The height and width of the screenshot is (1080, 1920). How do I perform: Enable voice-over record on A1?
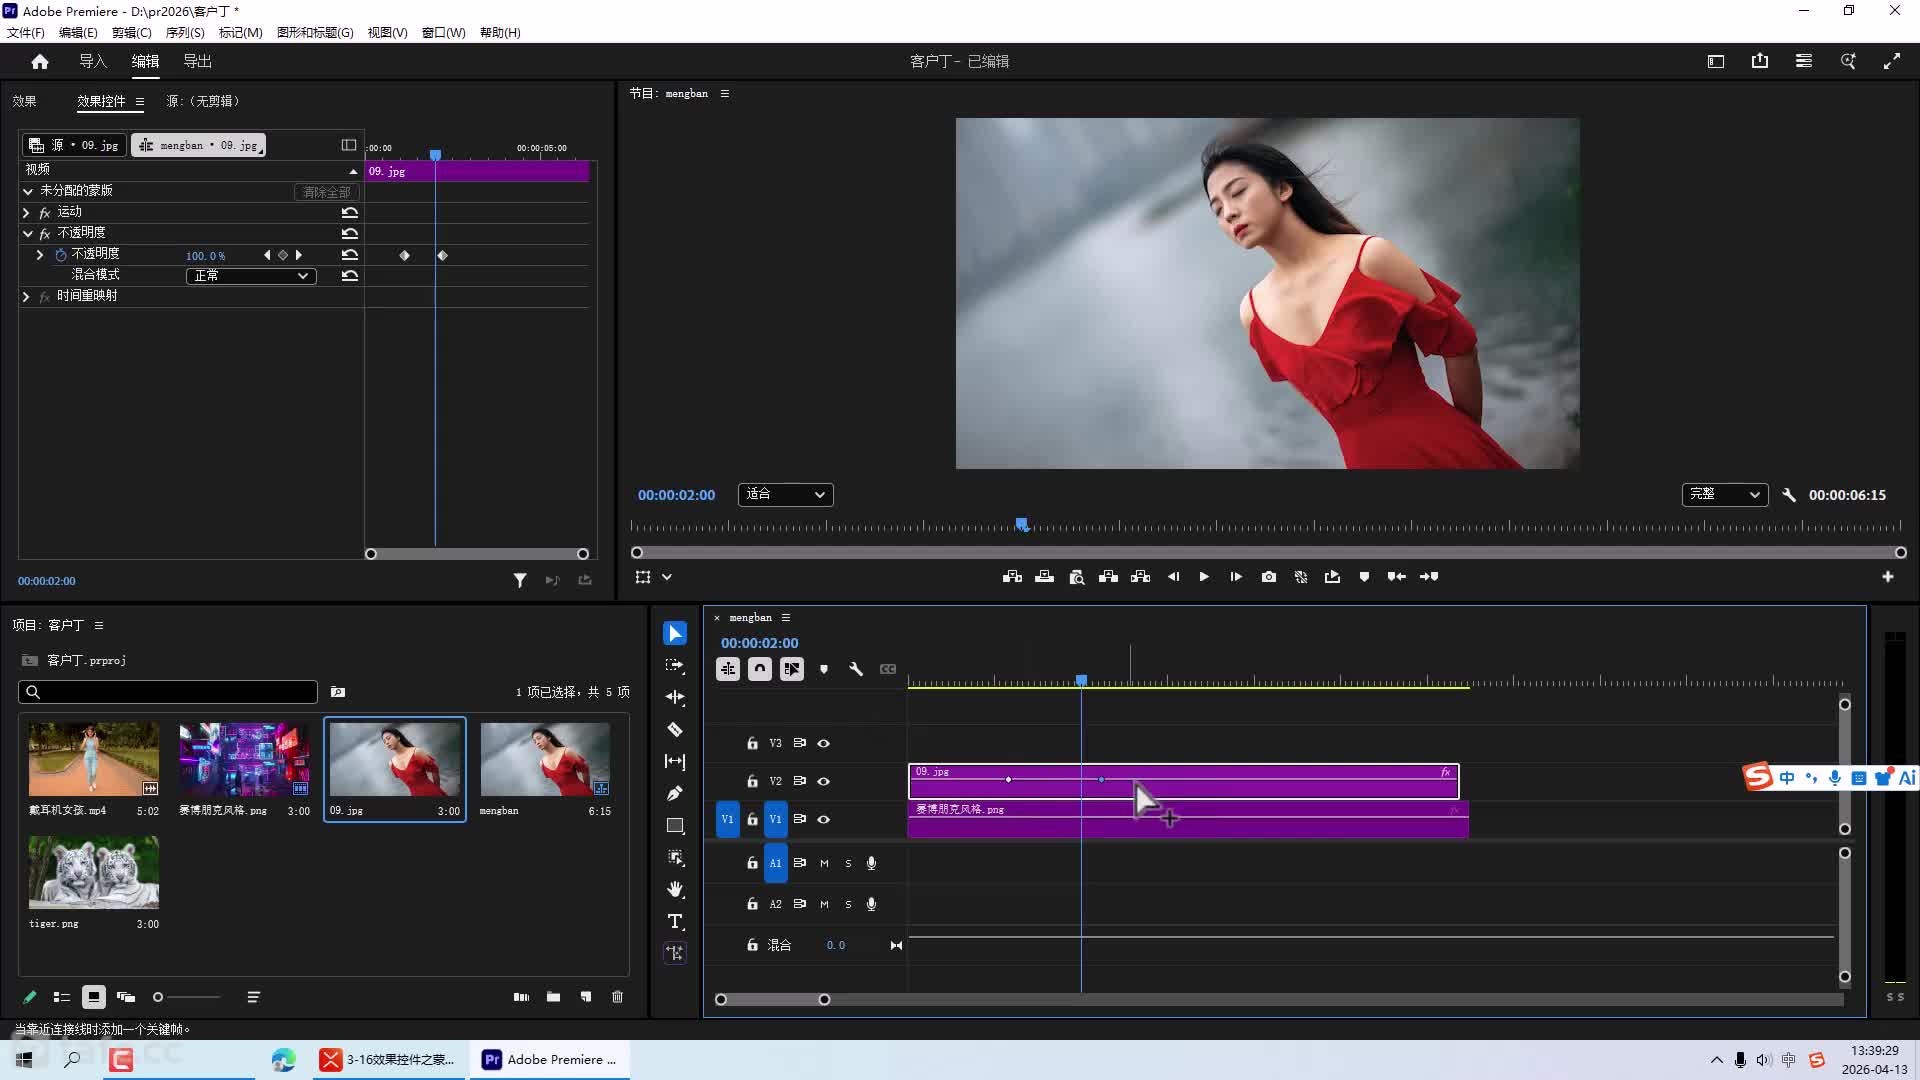872,864
